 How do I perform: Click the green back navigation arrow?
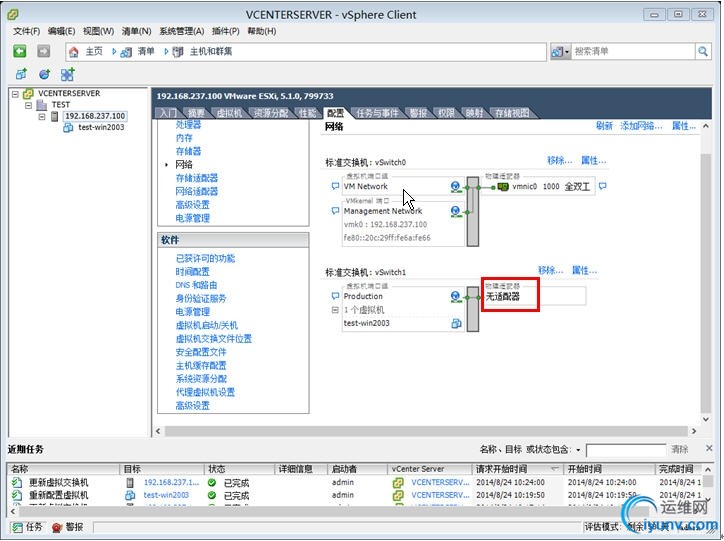(x=19, y=51)
